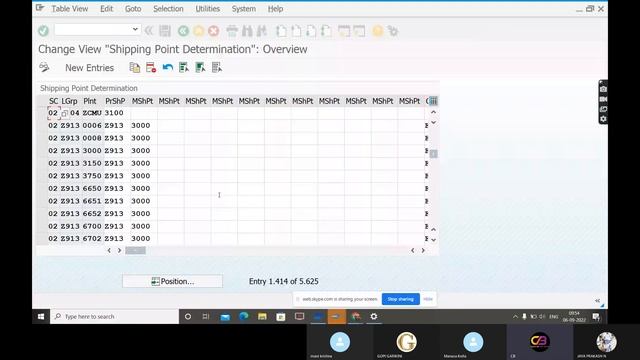Open Microsoft Edge from taskbar
640x360 pixels.
point(244,316)
